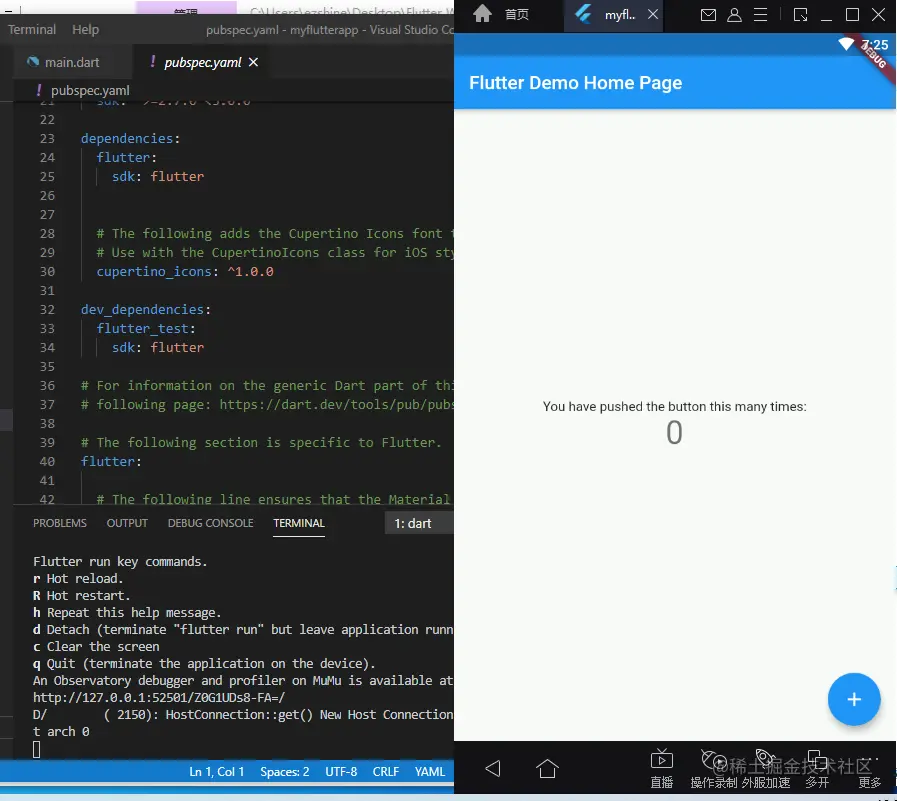The height and width of the screenshot is (801, 897).
Task: Click the observatory URL http://127.0.0.1:52501 in terminal
Action: pyautogui.click(x=158, y=697)
